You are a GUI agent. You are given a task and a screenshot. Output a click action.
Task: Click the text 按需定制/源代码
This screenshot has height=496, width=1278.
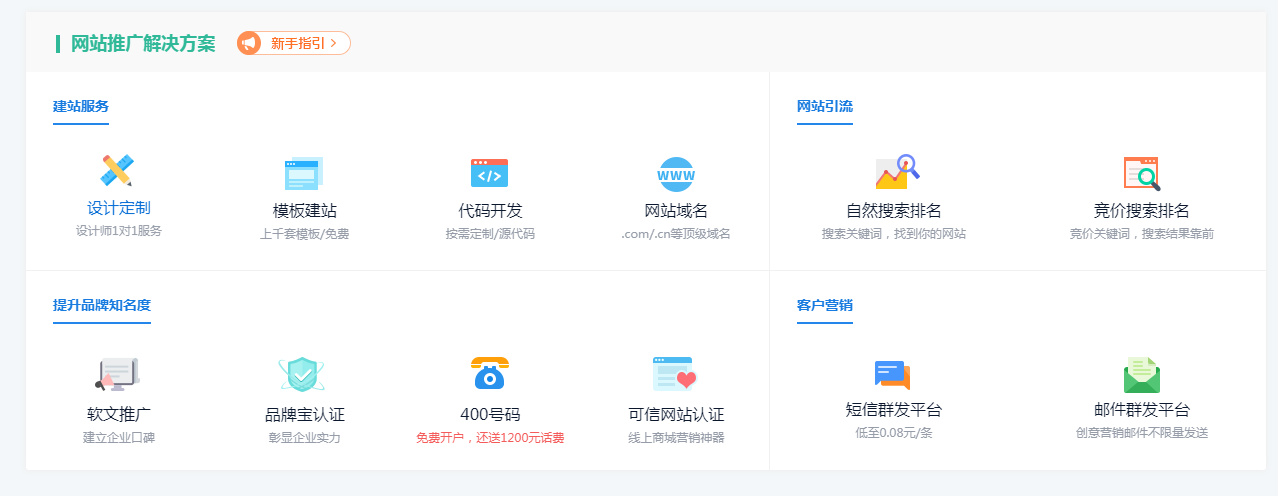click(x=490, y=234)
